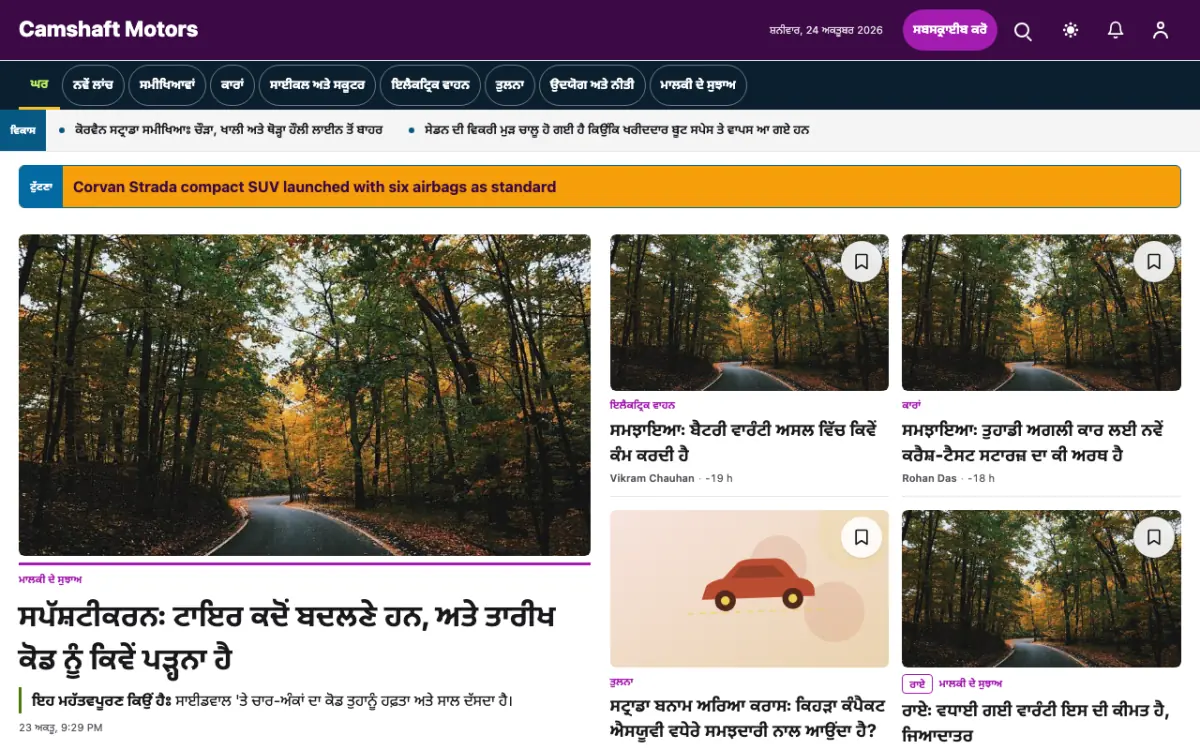Open author Vikram Chauhan's name

pos(652,478)
